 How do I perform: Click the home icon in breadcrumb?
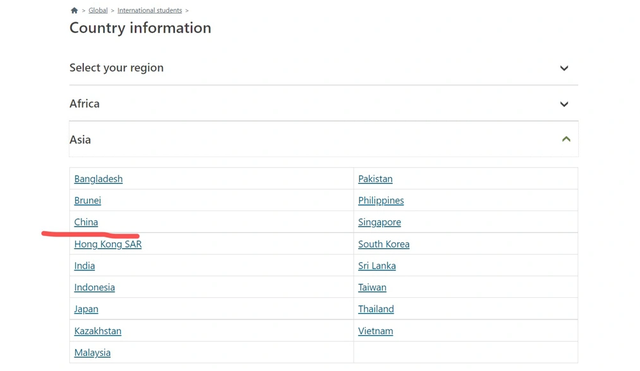click(74, 10)
